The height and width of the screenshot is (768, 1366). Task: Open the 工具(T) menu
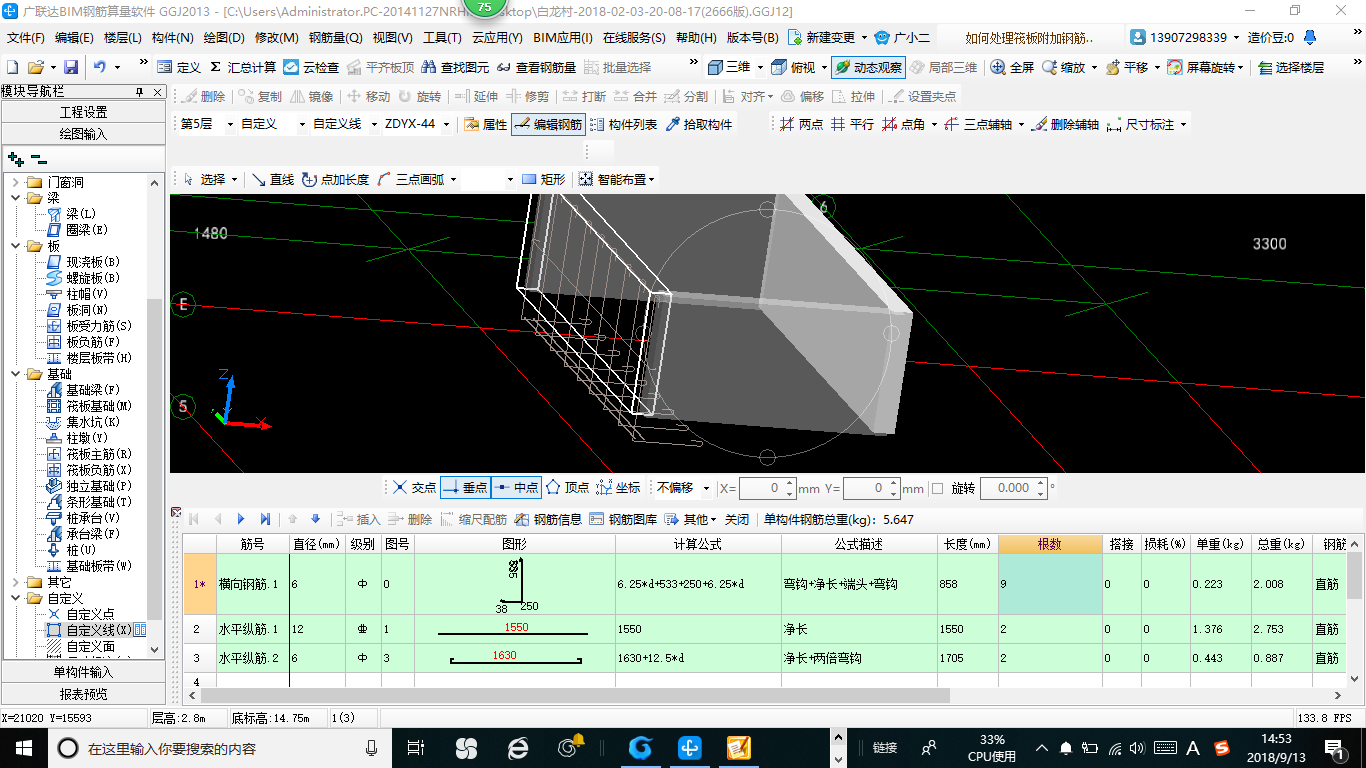coord(442,38)
